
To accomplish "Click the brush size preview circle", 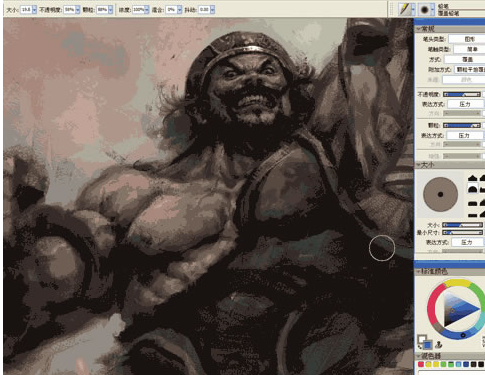I will tap(440, 194).
